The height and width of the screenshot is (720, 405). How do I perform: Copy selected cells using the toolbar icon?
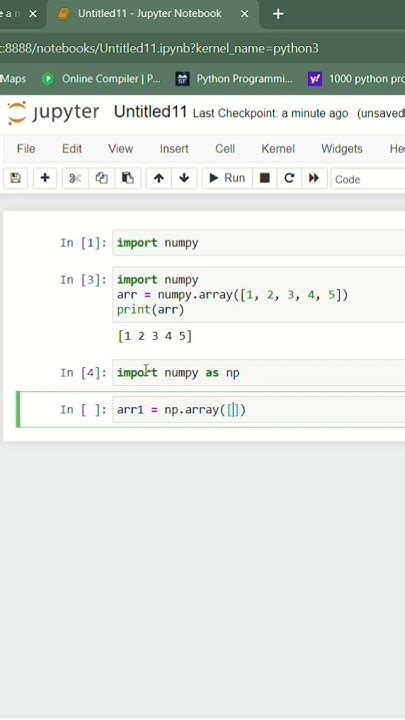(x=101, y=178)
